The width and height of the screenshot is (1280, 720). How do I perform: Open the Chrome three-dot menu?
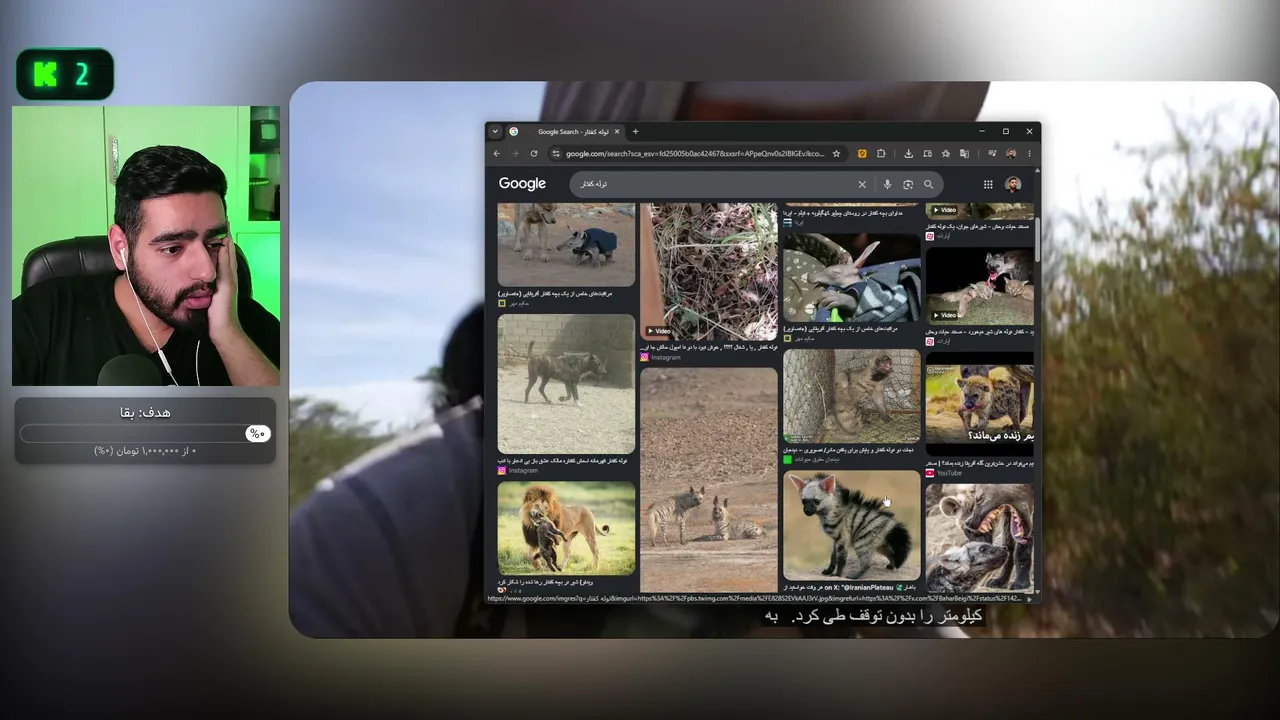pyautogui.click(x=1029, y=153)
